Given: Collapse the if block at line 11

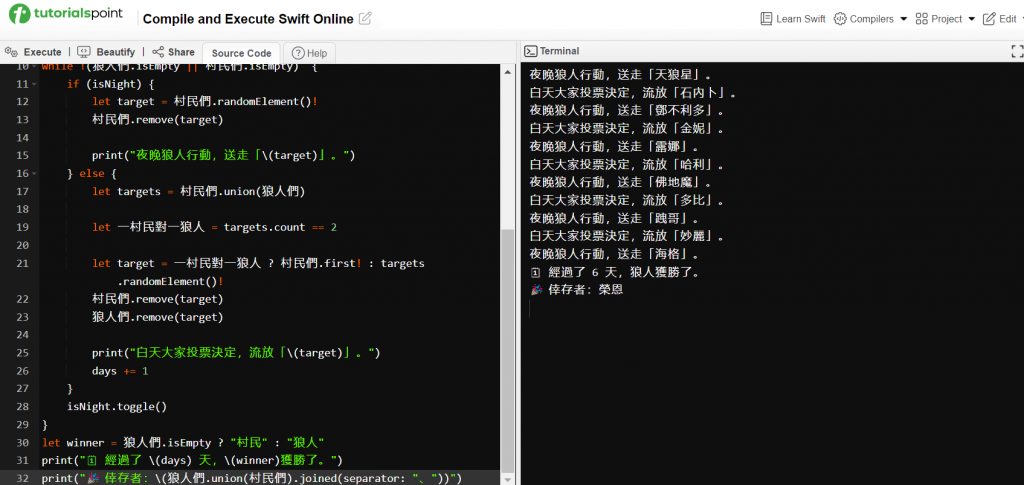Looking at the screenshot, I should pos(34,84).
